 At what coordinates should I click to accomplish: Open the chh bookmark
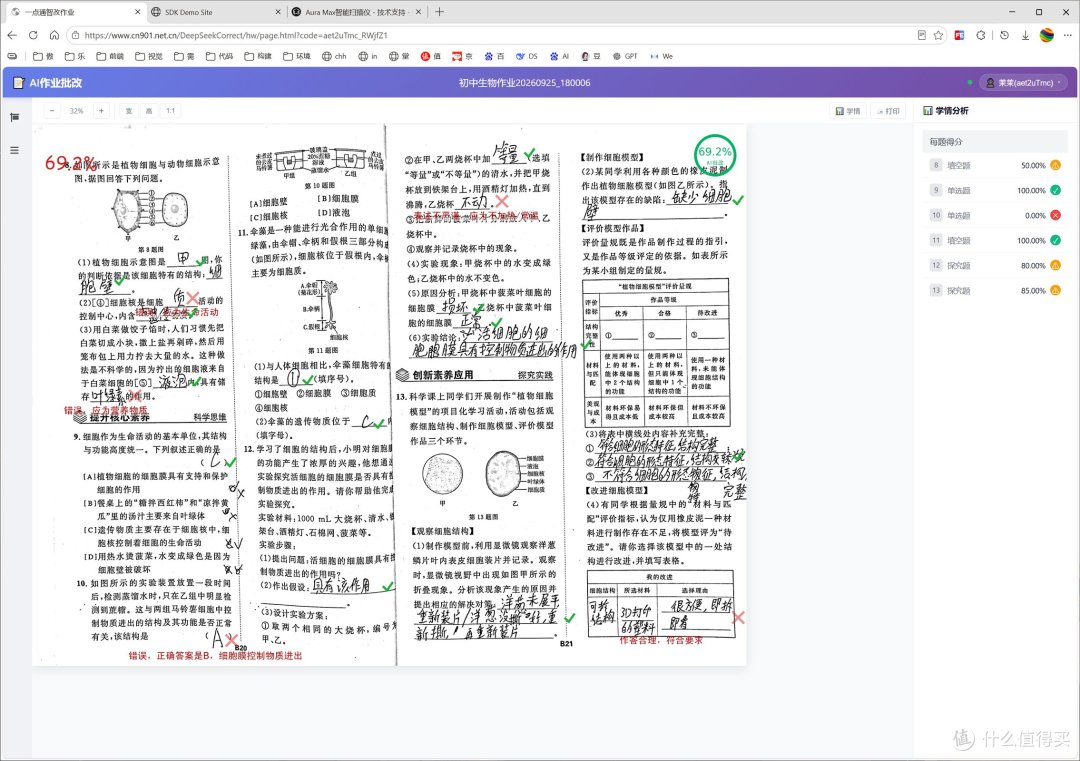tap(334, 56)
